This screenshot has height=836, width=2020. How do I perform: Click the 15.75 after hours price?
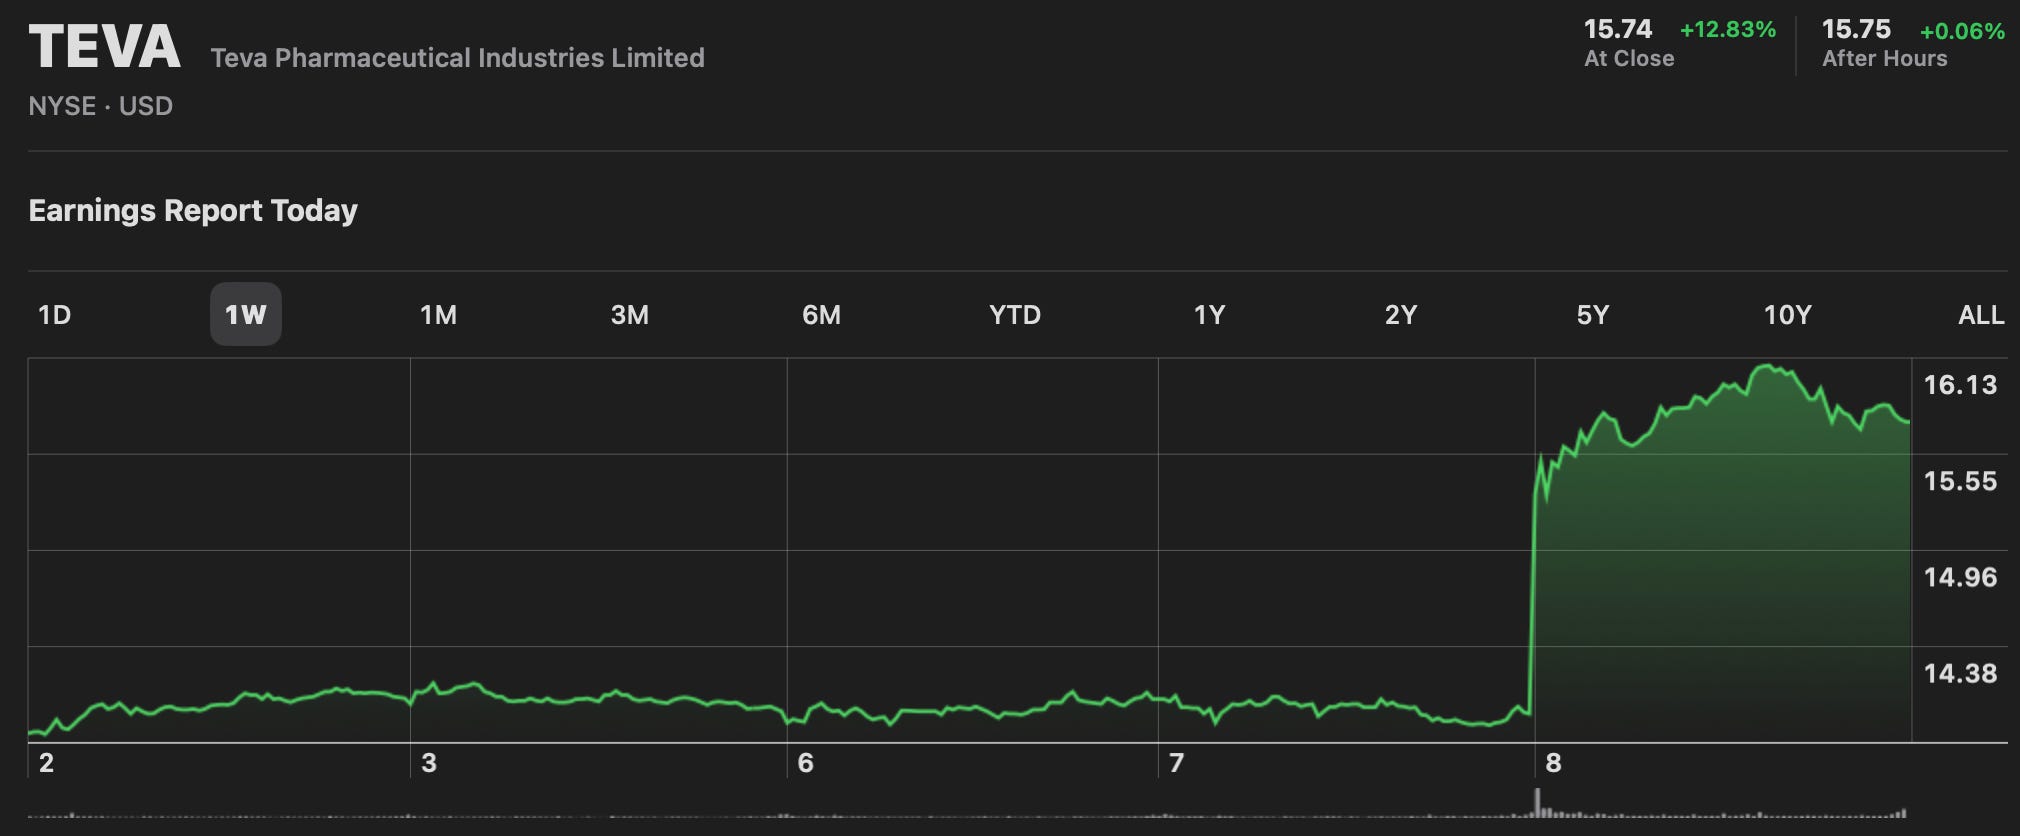(1856, 29)
